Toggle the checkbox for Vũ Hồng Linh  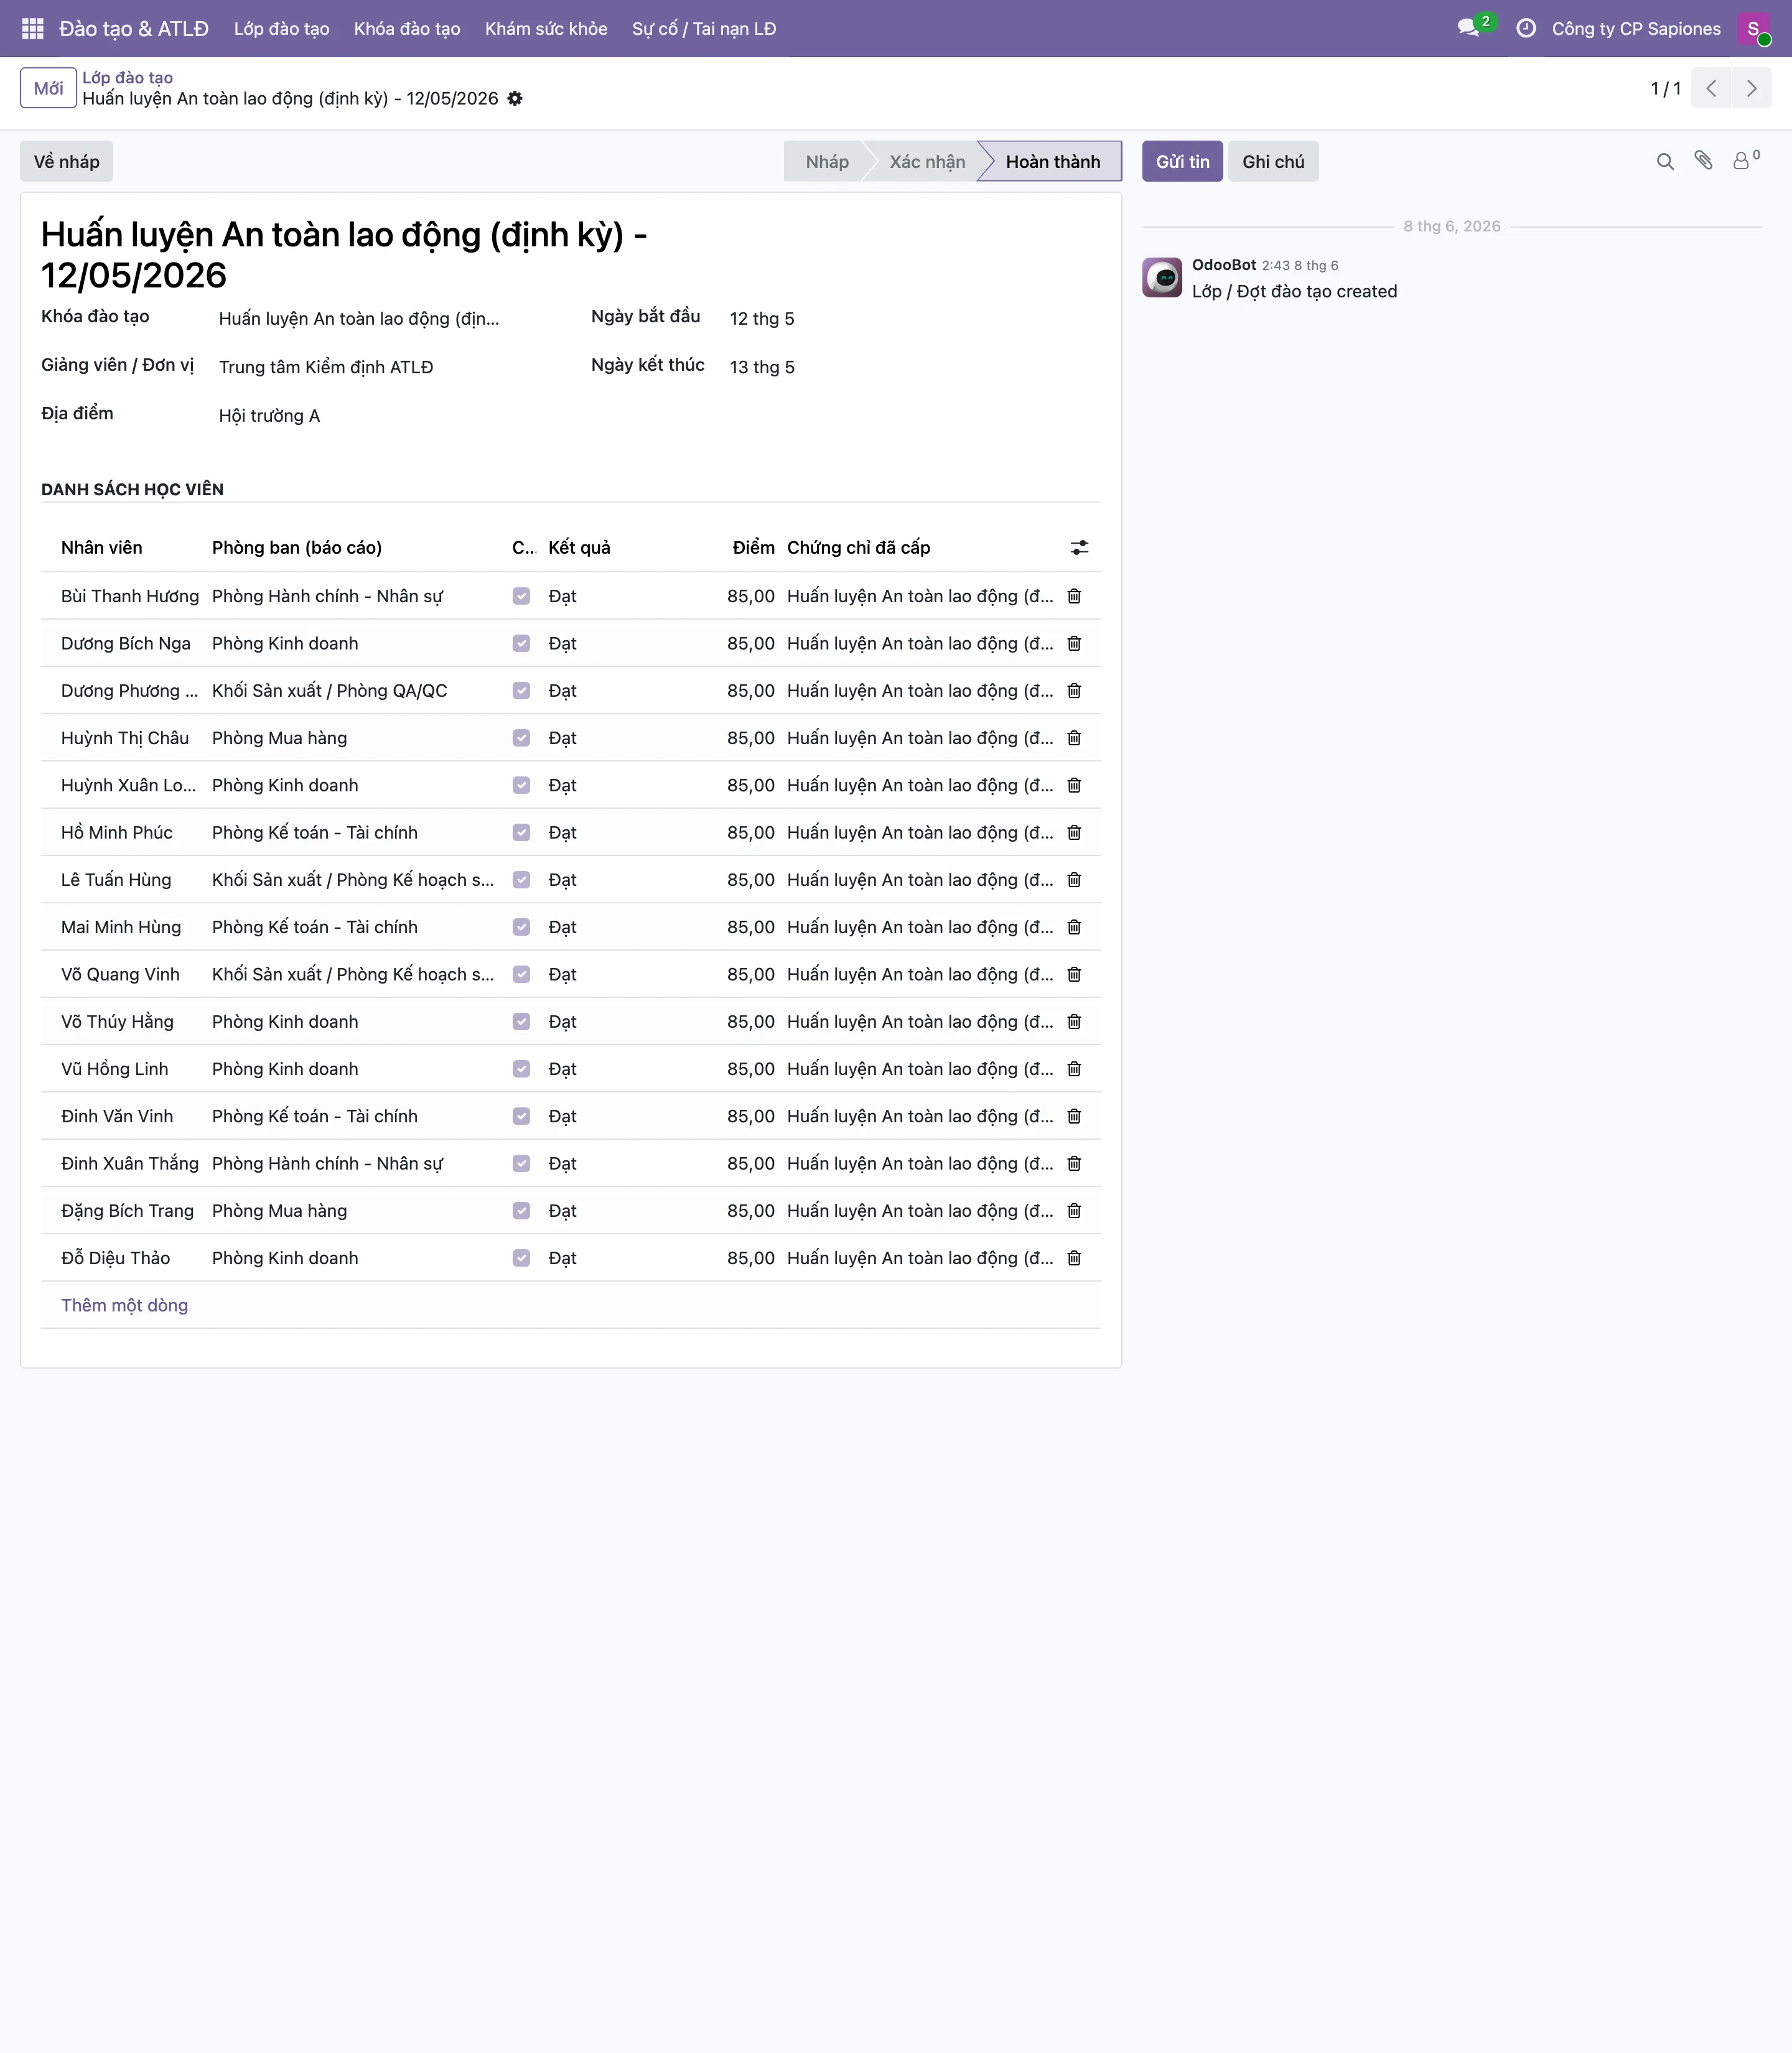(x=521, y=1069)
